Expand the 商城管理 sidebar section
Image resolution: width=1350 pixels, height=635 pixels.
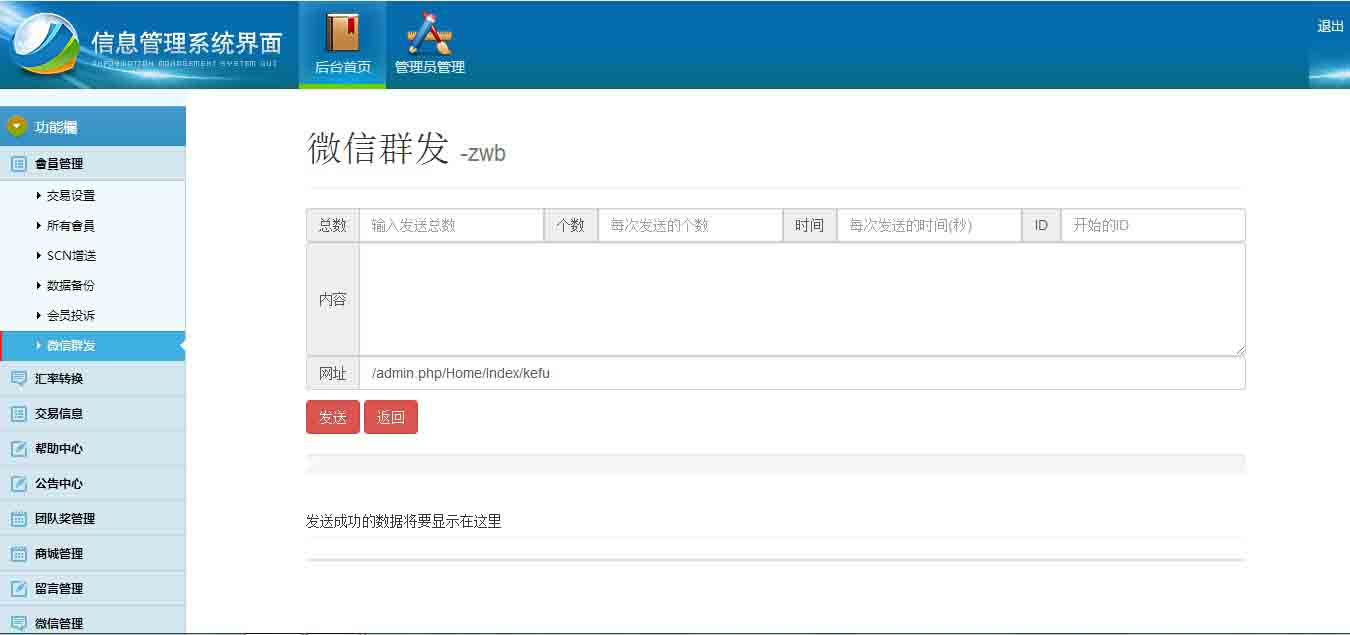point(59,554)
